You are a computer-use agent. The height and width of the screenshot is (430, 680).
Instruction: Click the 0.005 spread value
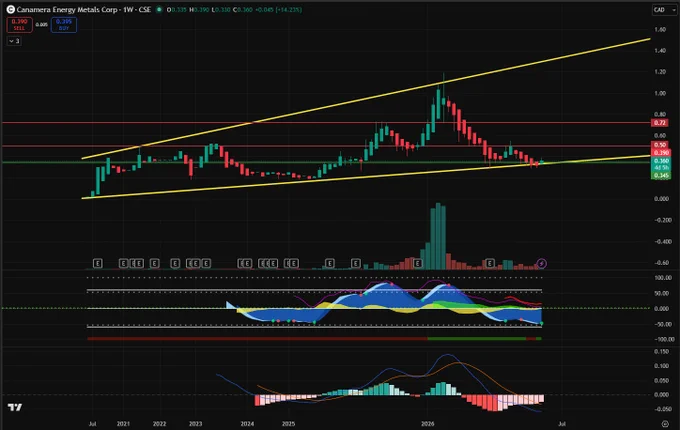(x=42, y=25)
